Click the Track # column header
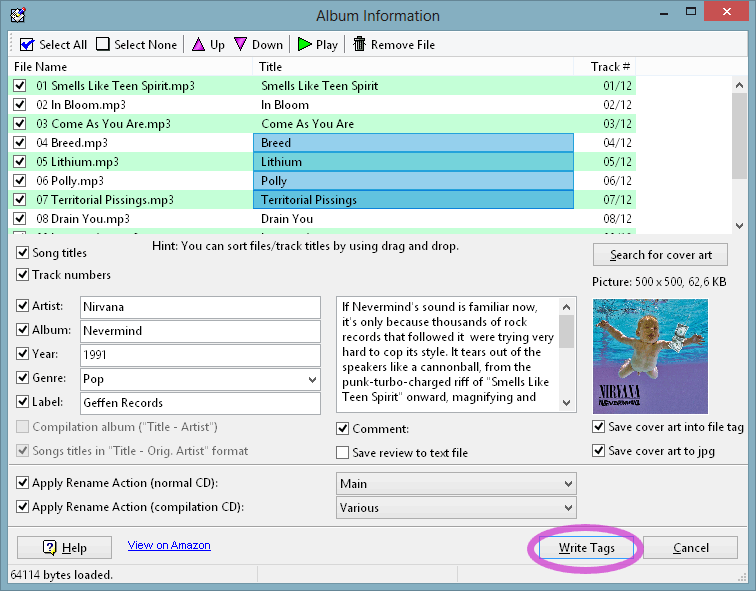Screen dimensions: 756x591 (605, 67)
